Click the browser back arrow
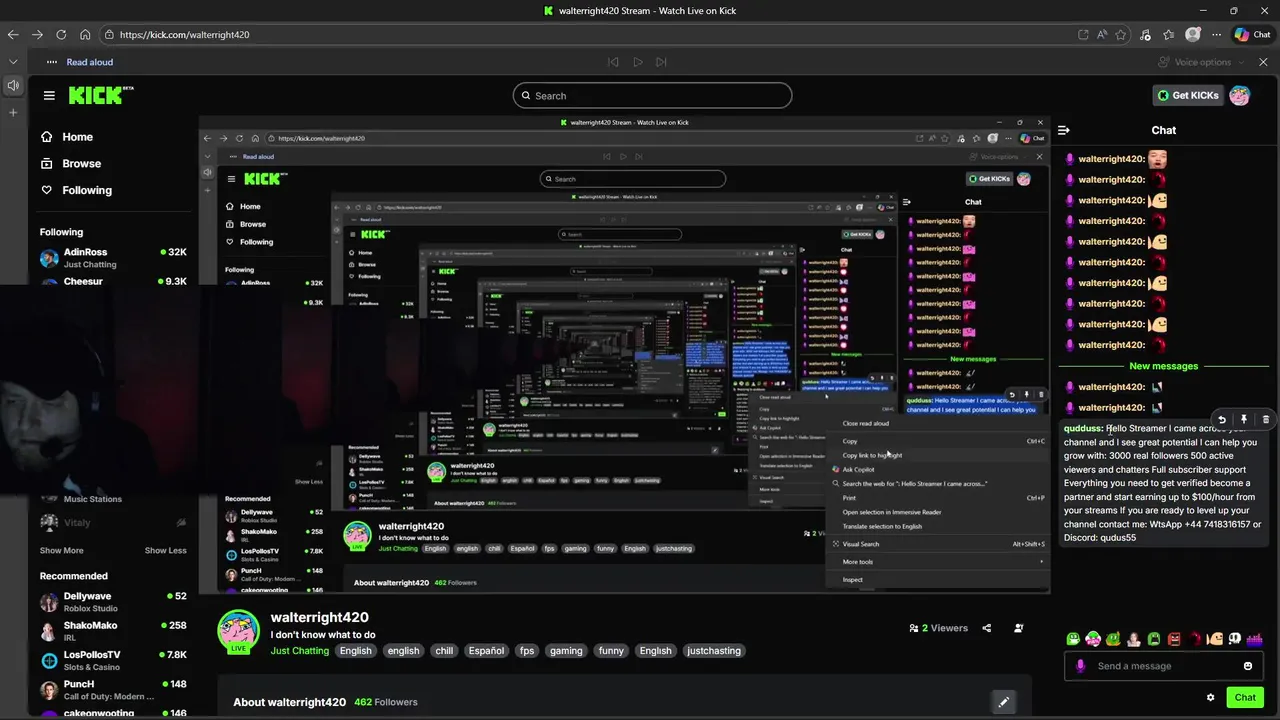The height and width of the screenshot is (720, 1280). tap(13, 34)
